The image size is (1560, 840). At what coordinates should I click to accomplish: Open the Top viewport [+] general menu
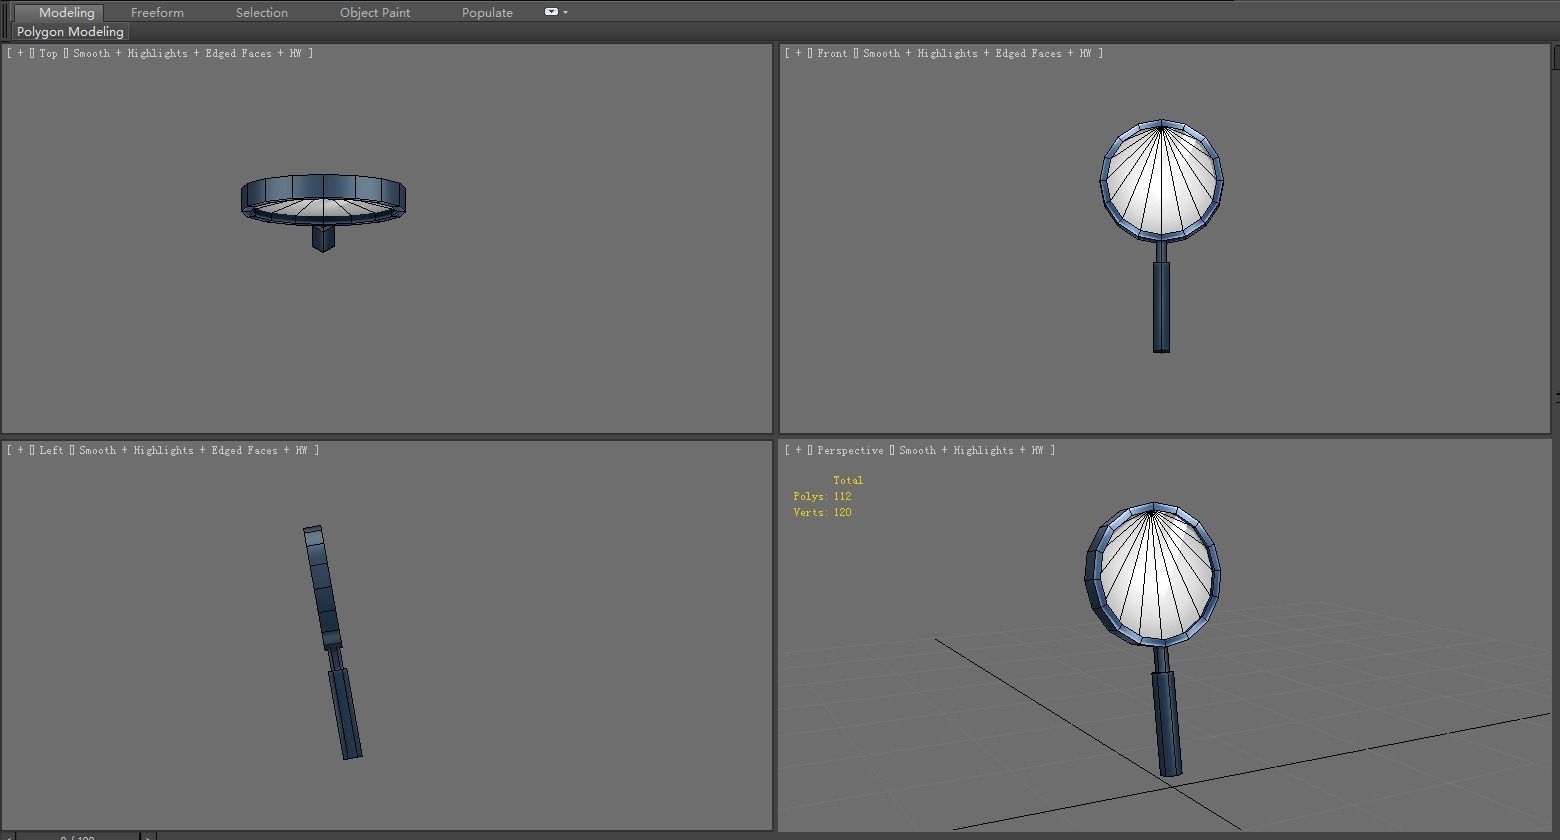click(x=20, y=53)
